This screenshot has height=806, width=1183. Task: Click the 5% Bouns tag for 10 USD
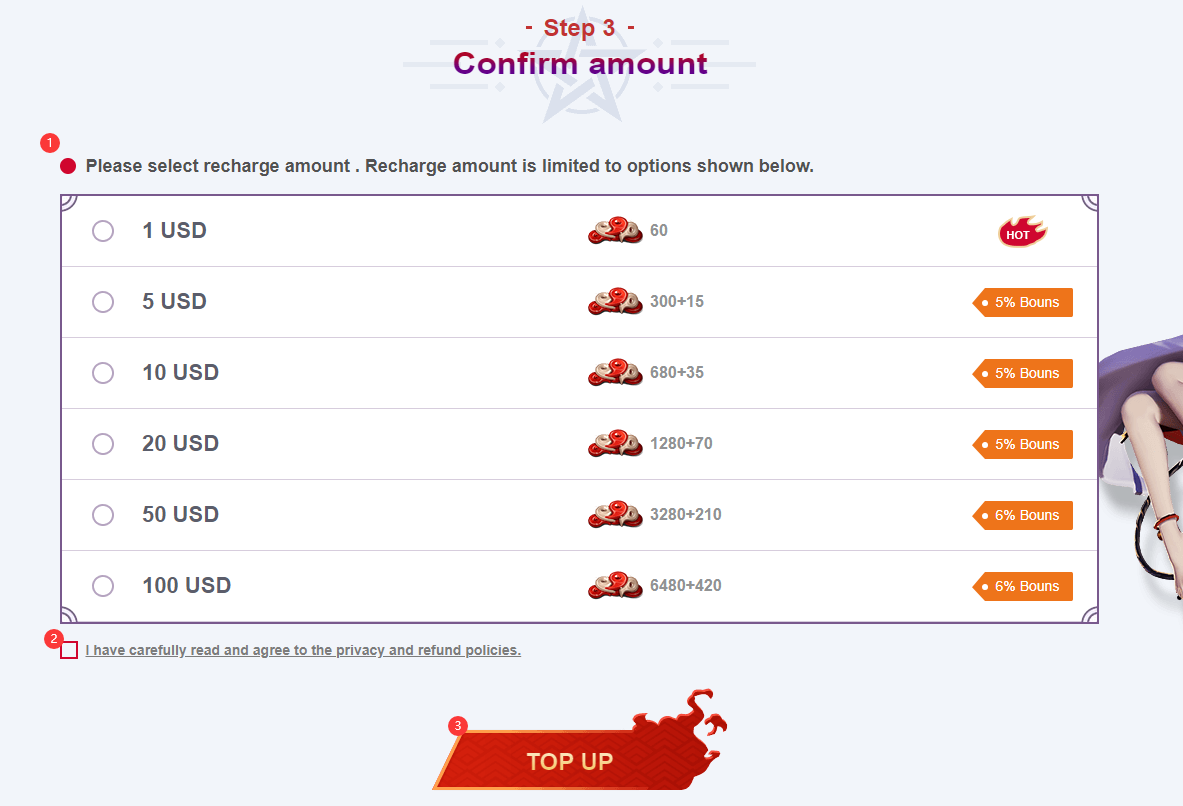[1022, 373]
